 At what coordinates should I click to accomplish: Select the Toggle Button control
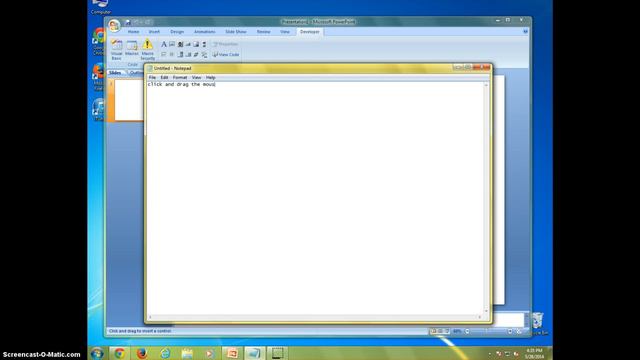(x=196, y=54)
